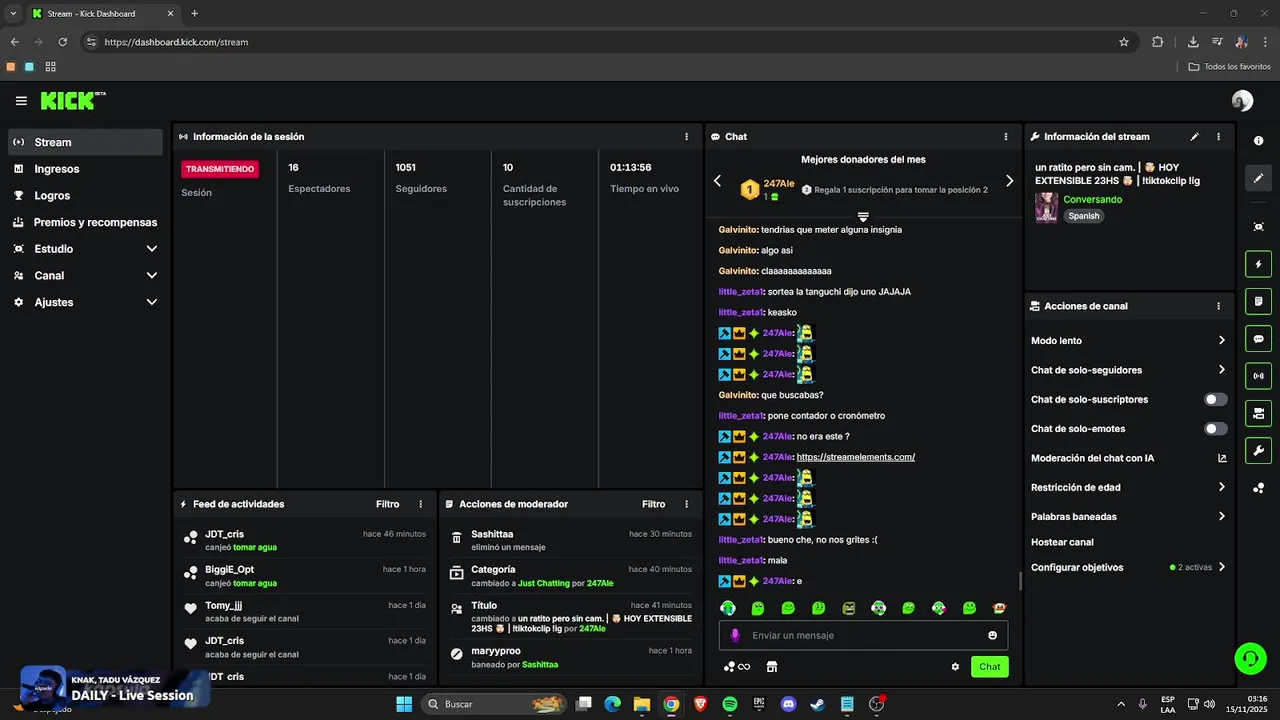The image size is (1280, 720).
Task: Open Steam from the taskbar
Action: [x=818, y=704]
